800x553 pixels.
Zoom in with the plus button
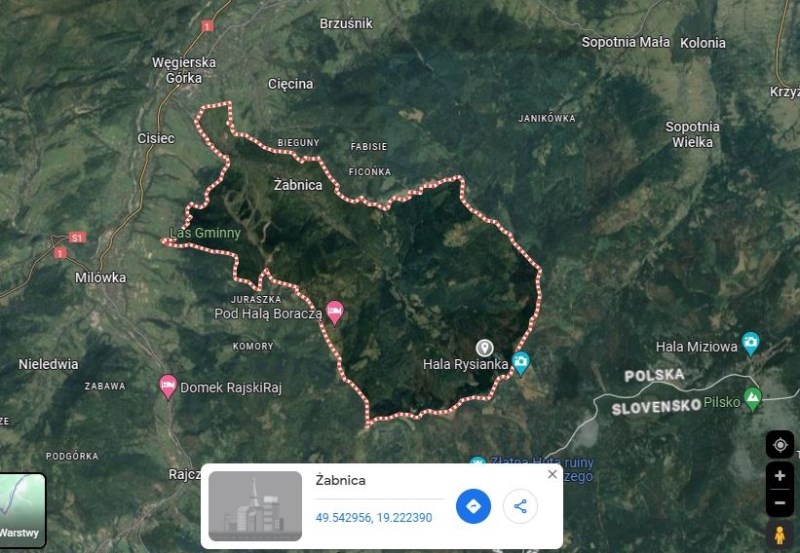pos(780,476)
